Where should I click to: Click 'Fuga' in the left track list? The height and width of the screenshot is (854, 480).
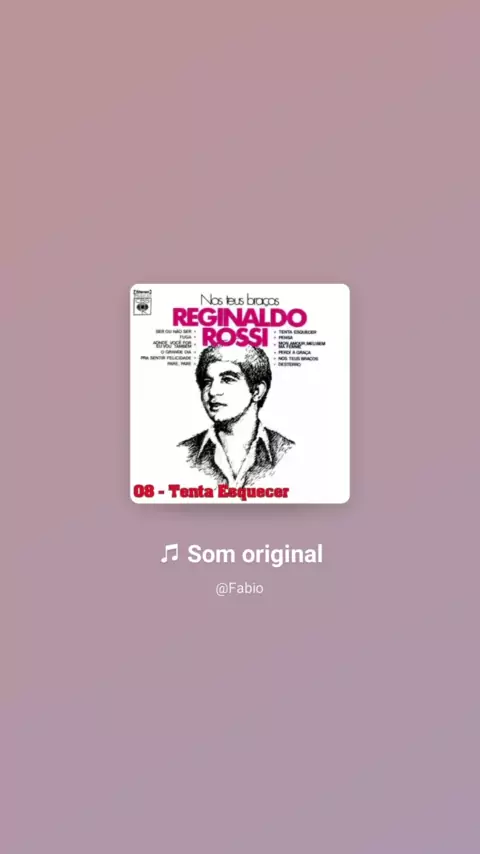point(185,337)
